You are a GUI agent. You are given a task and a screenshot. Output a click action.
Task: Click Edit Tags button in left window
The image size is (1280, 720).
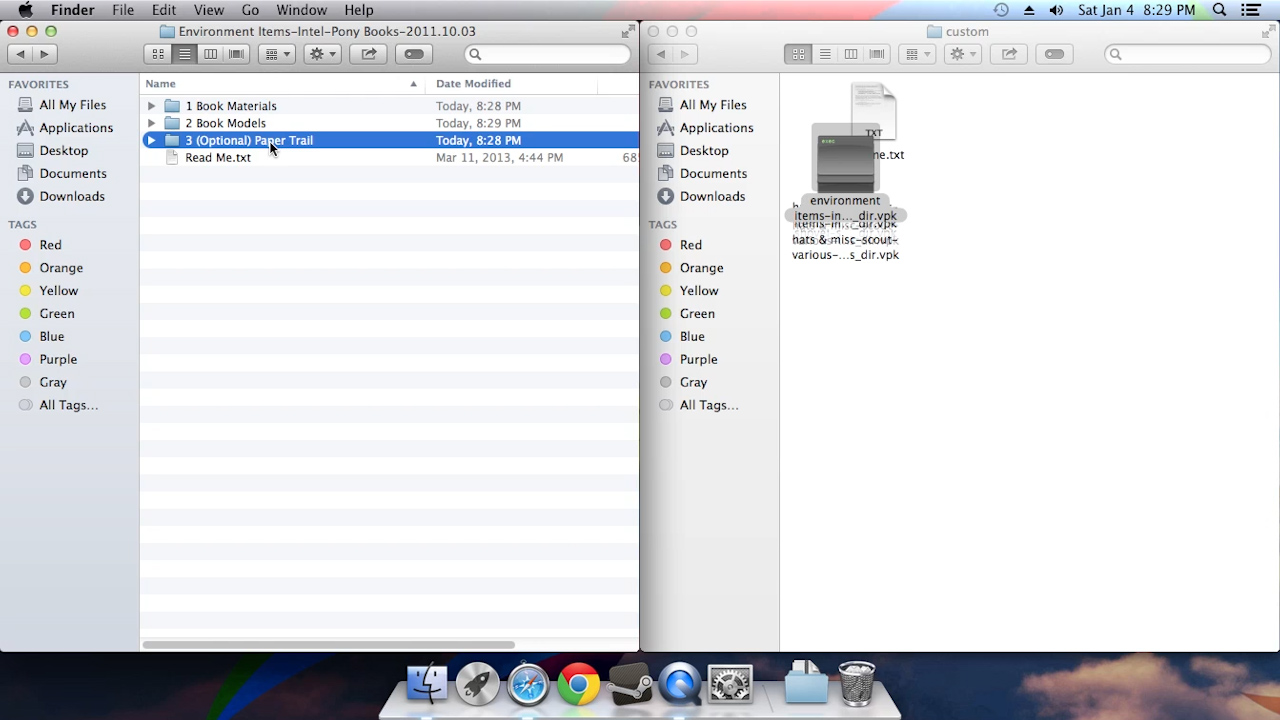(414, 54)
